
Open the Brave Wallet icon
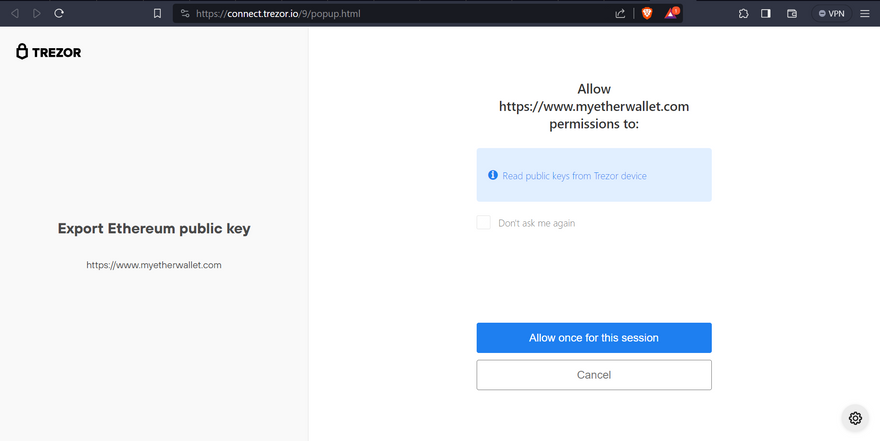point(792,13)
